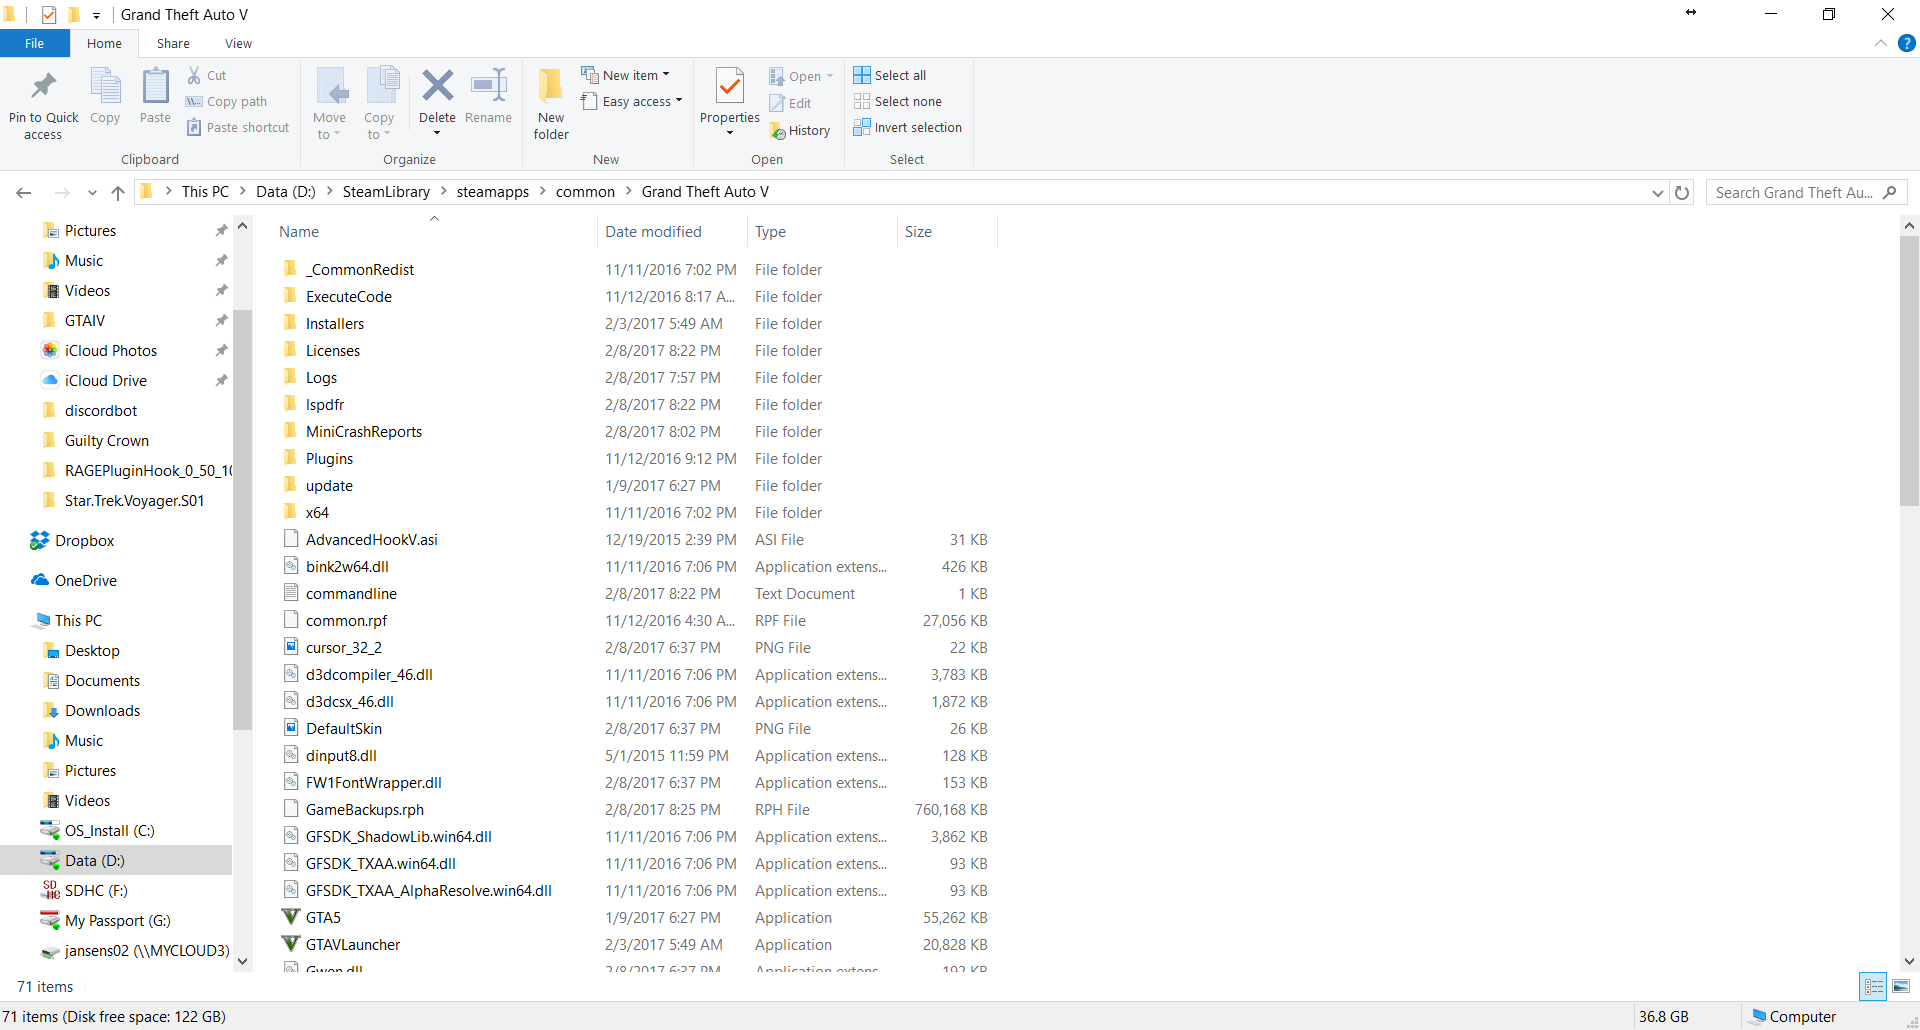Click the file list vertical scrollbar thumb
This screenshot has width=1920, height=1030.
1909,370
